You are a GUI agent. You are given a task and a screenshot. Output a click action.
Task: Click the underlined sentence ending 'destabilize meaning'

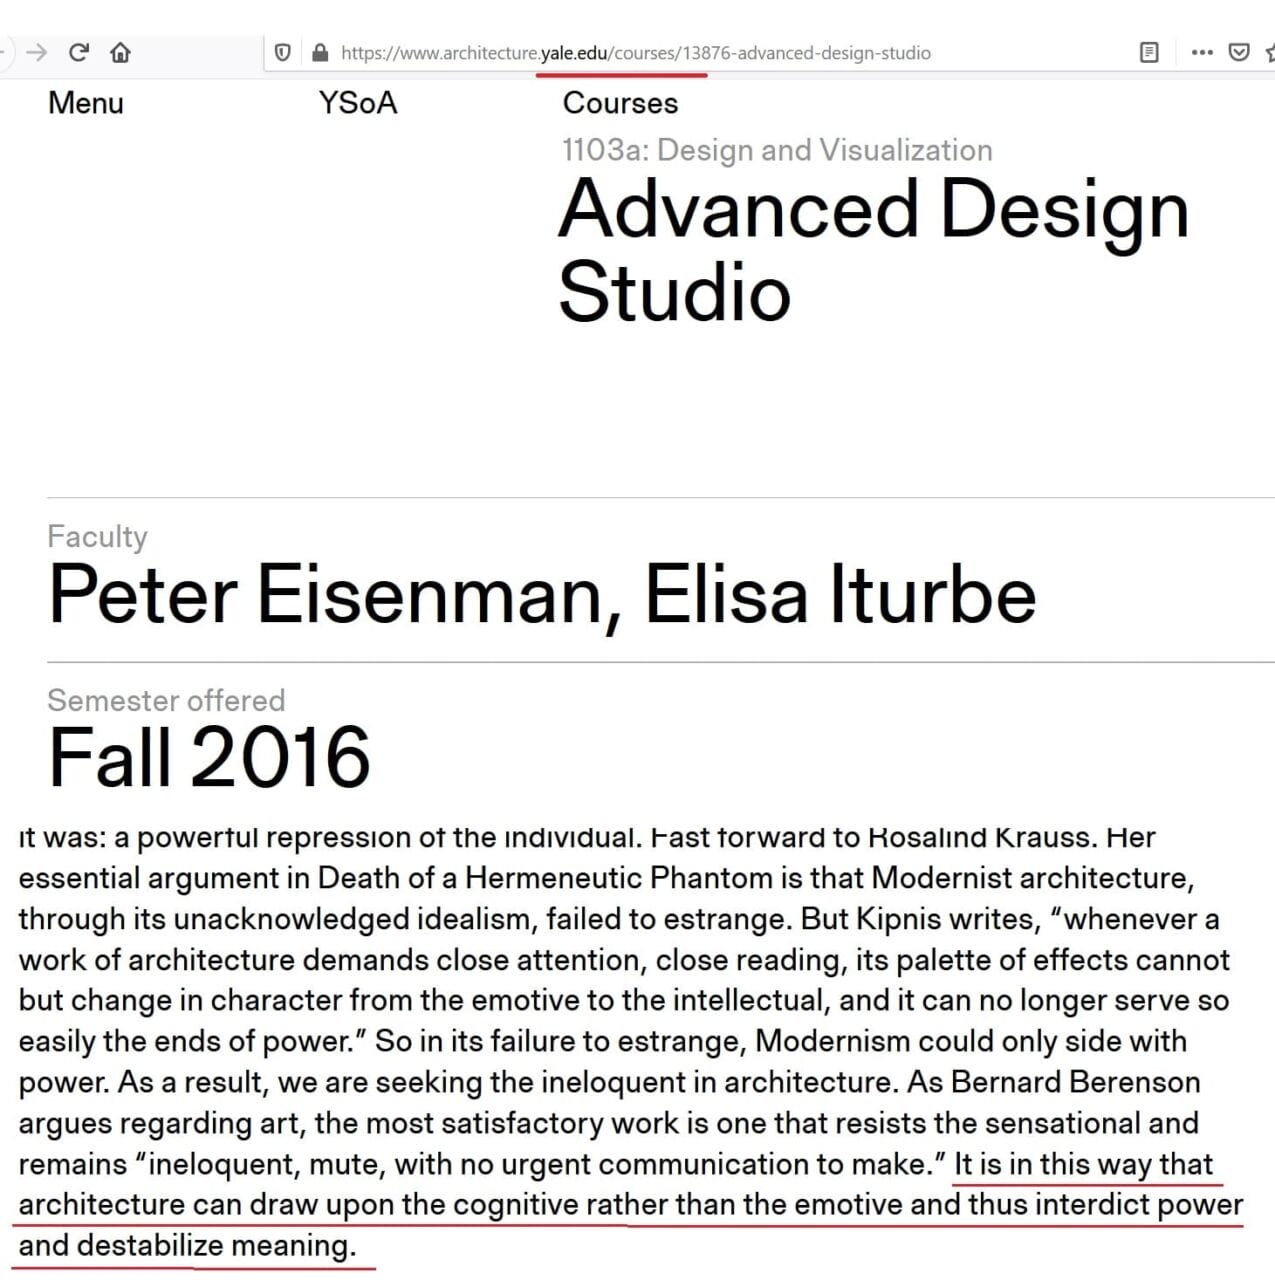630,1205
